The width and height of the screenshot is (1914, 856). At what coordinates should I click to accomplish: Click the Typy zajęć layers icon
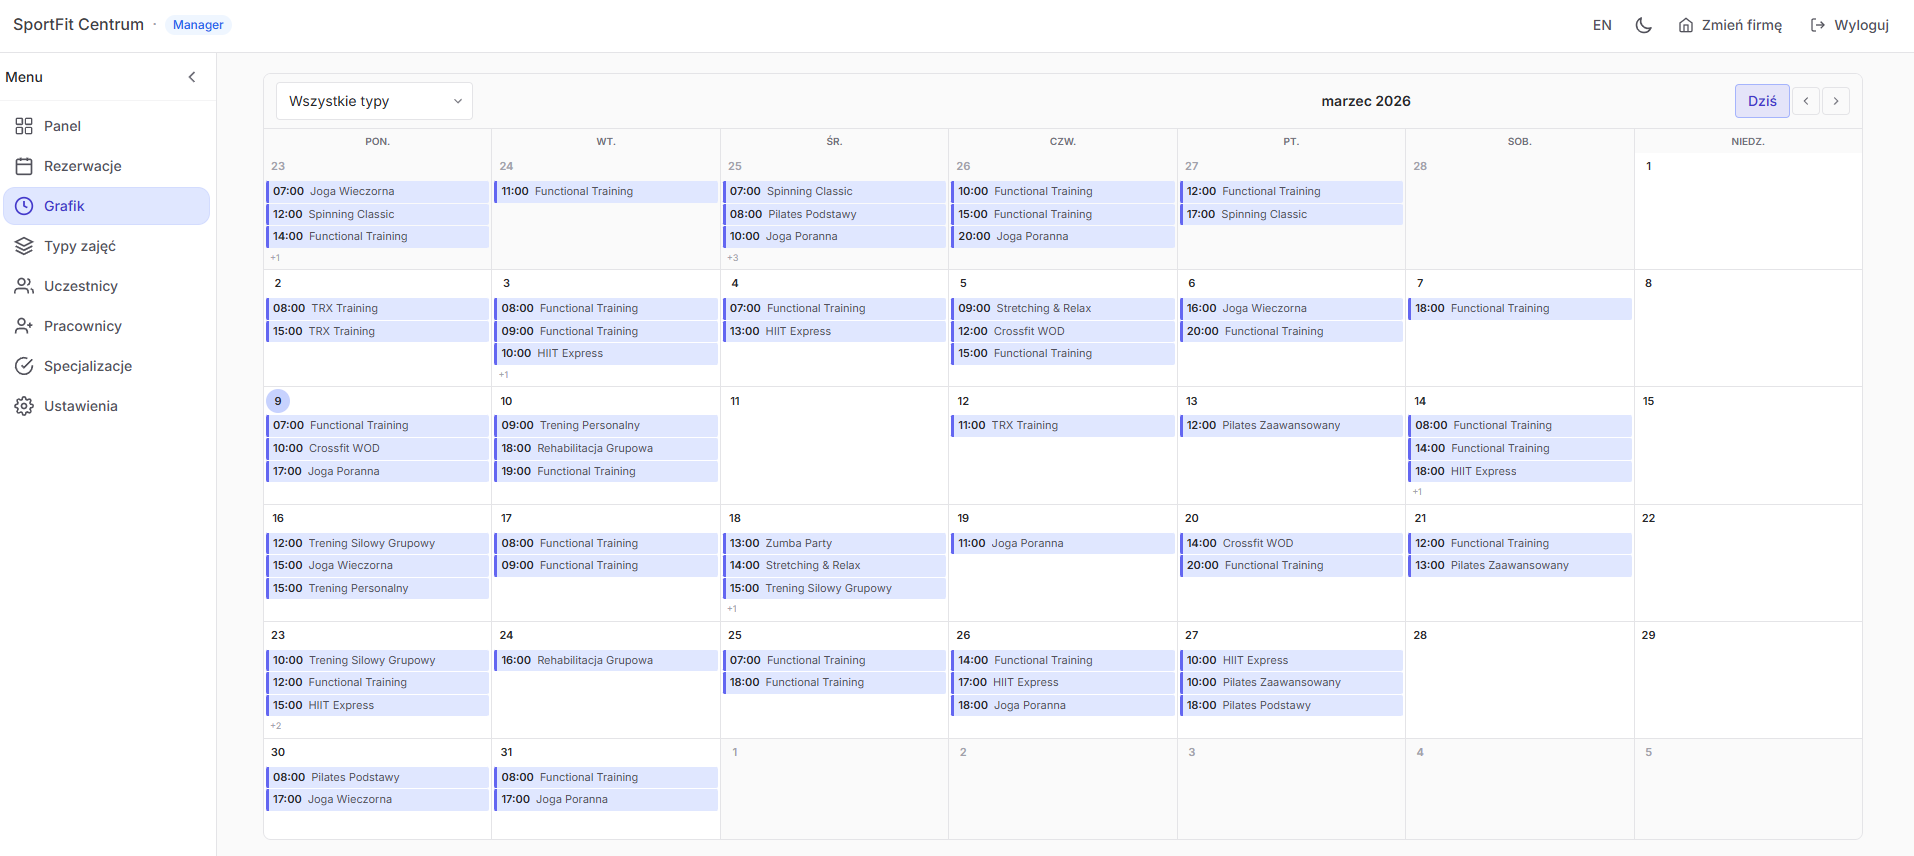(x=24, y=246)
